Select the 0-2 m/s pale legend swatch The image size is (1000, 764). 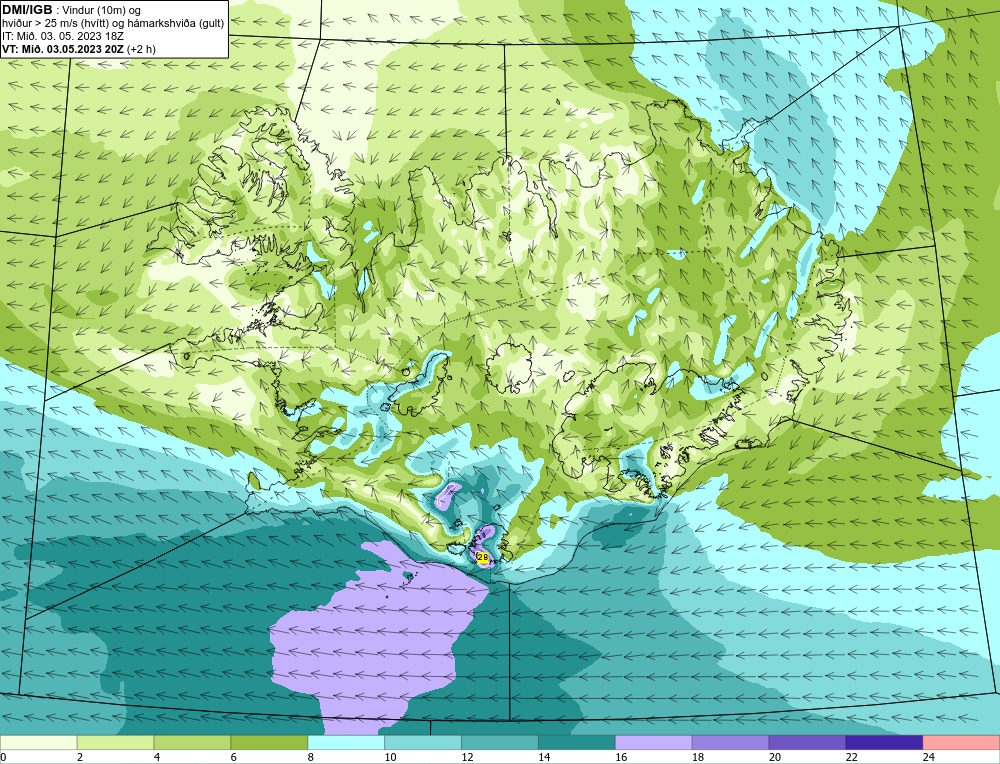point(39,743)
